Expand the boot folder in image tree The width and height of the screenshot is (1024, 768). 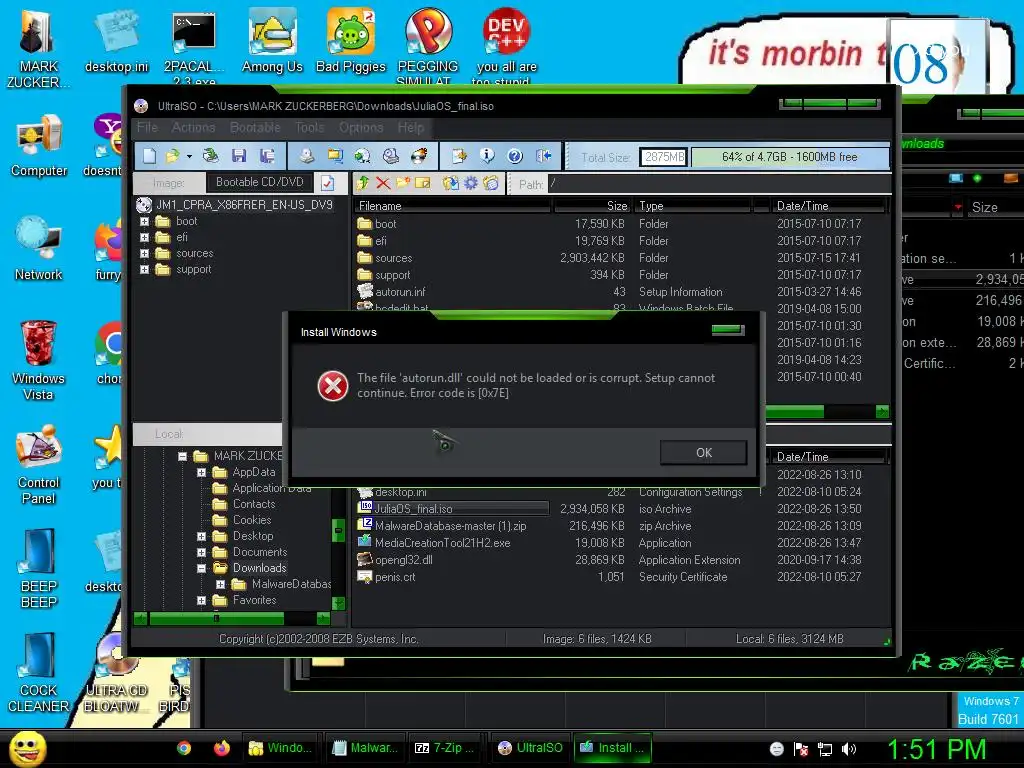(144, 221)
